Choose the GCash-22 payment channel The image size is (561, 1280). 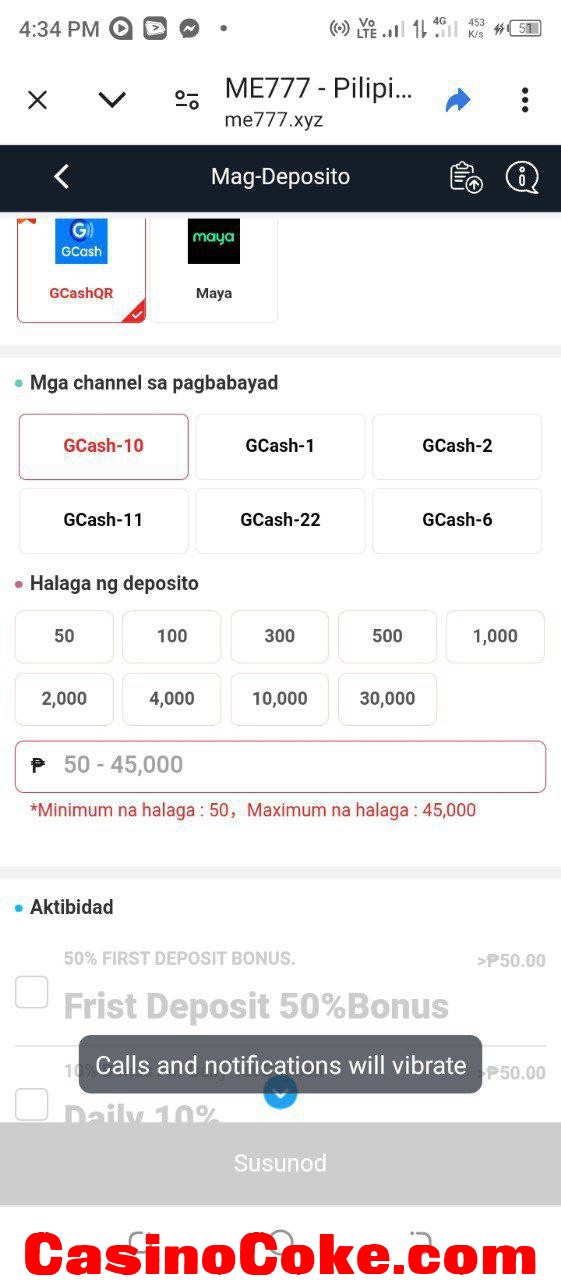[280, 520]
